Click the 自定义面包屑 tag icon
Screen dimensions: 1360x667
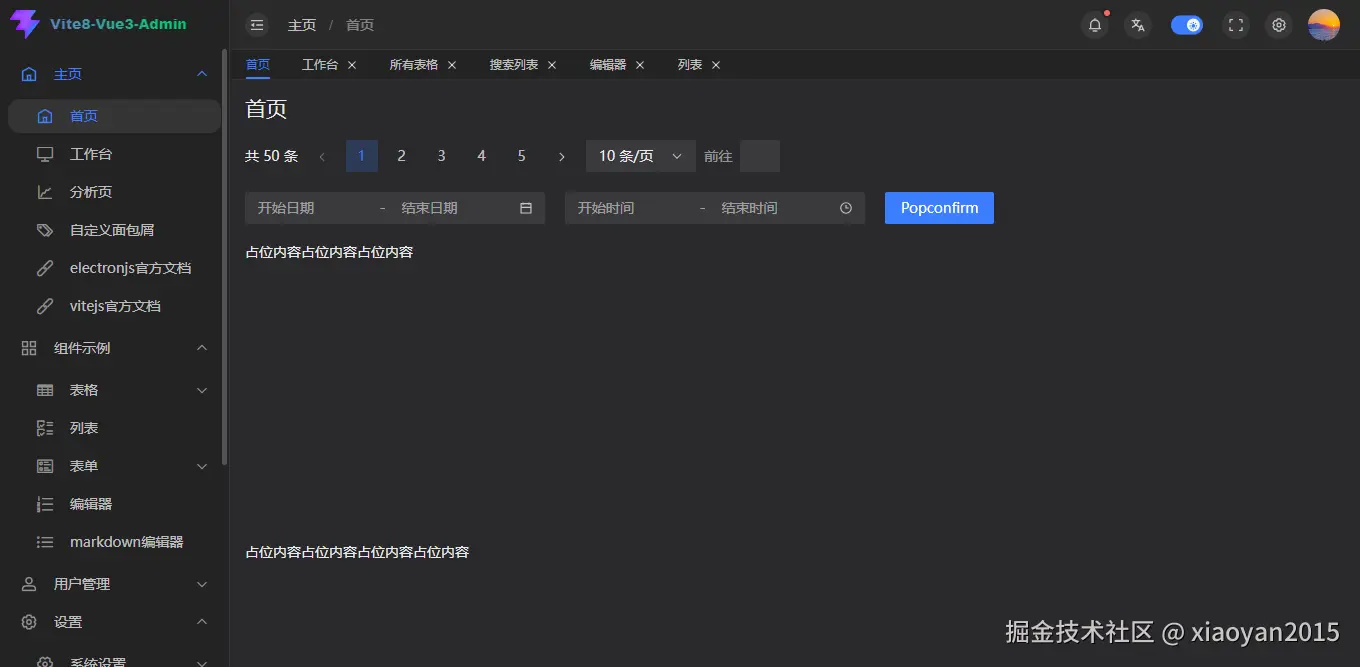click(x=44, y=230)
